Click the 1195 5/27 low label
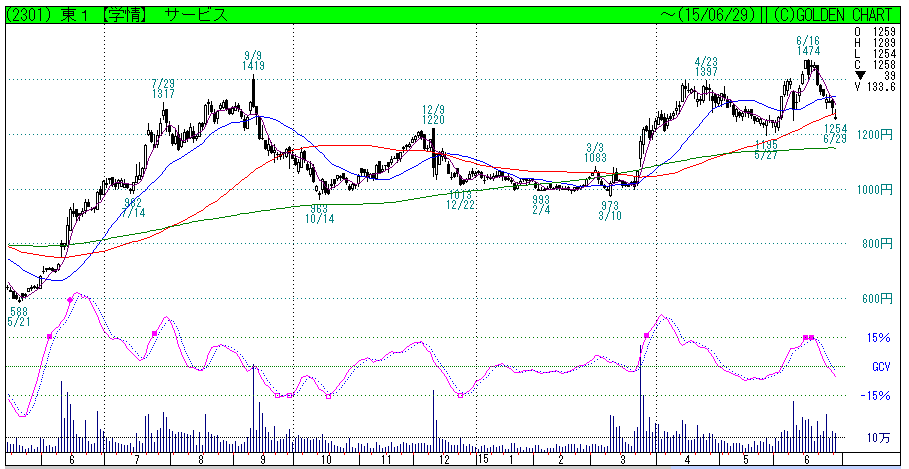The image size is (909, 469). pos(766,148)
